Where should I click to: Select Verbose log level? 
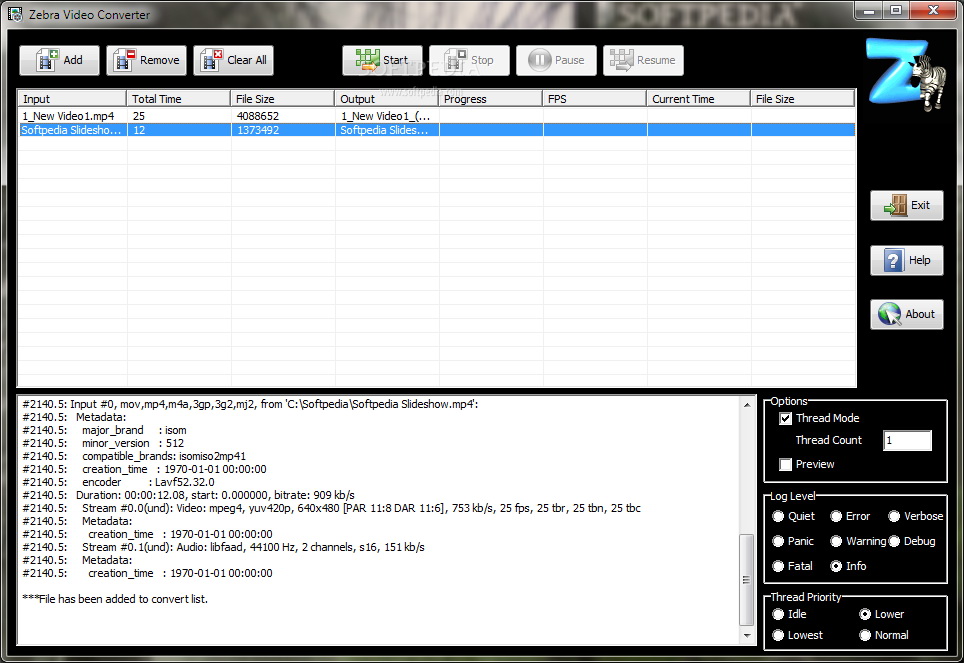(894, 516)
